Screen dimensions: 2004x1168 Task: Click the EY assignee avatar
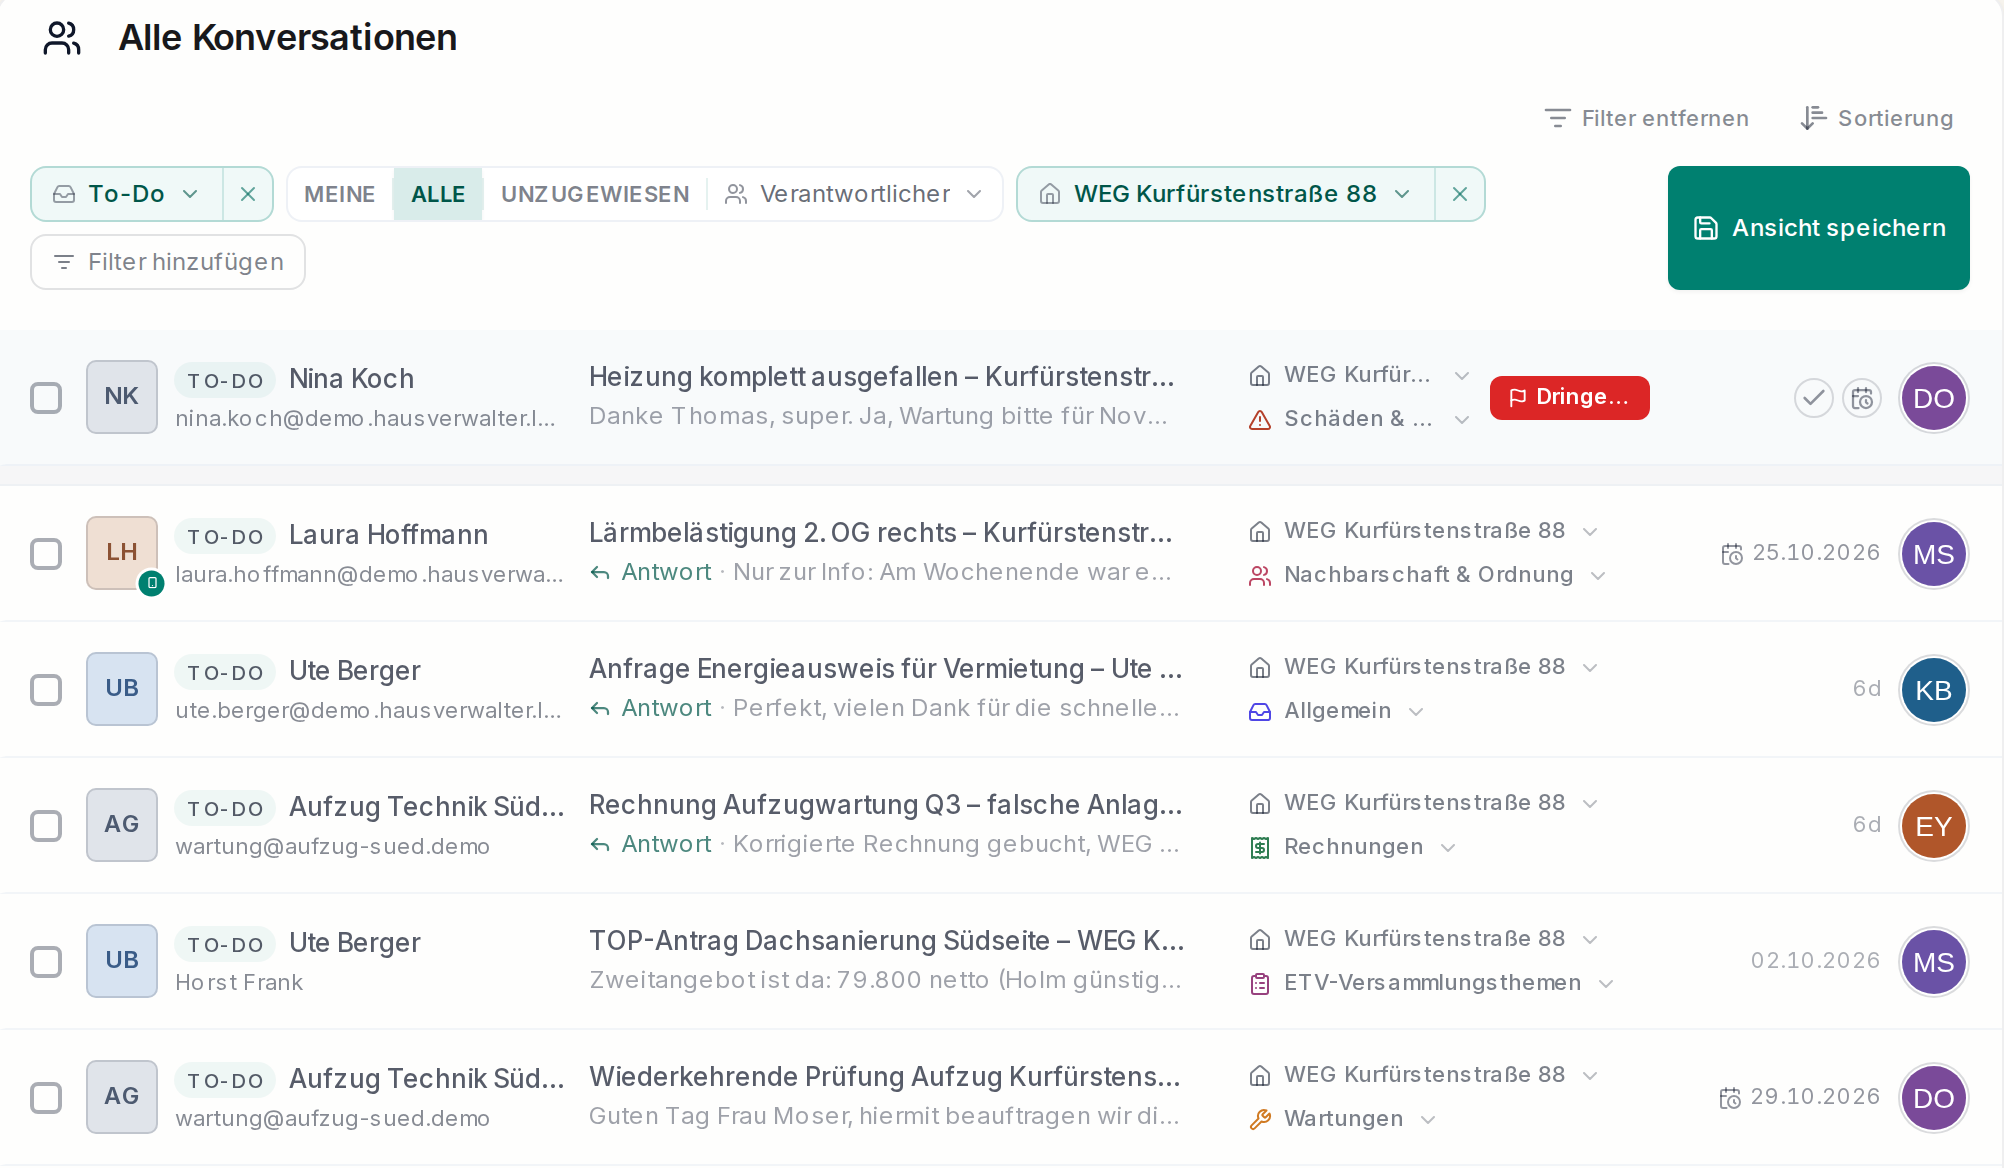[x=1933, y=826]
